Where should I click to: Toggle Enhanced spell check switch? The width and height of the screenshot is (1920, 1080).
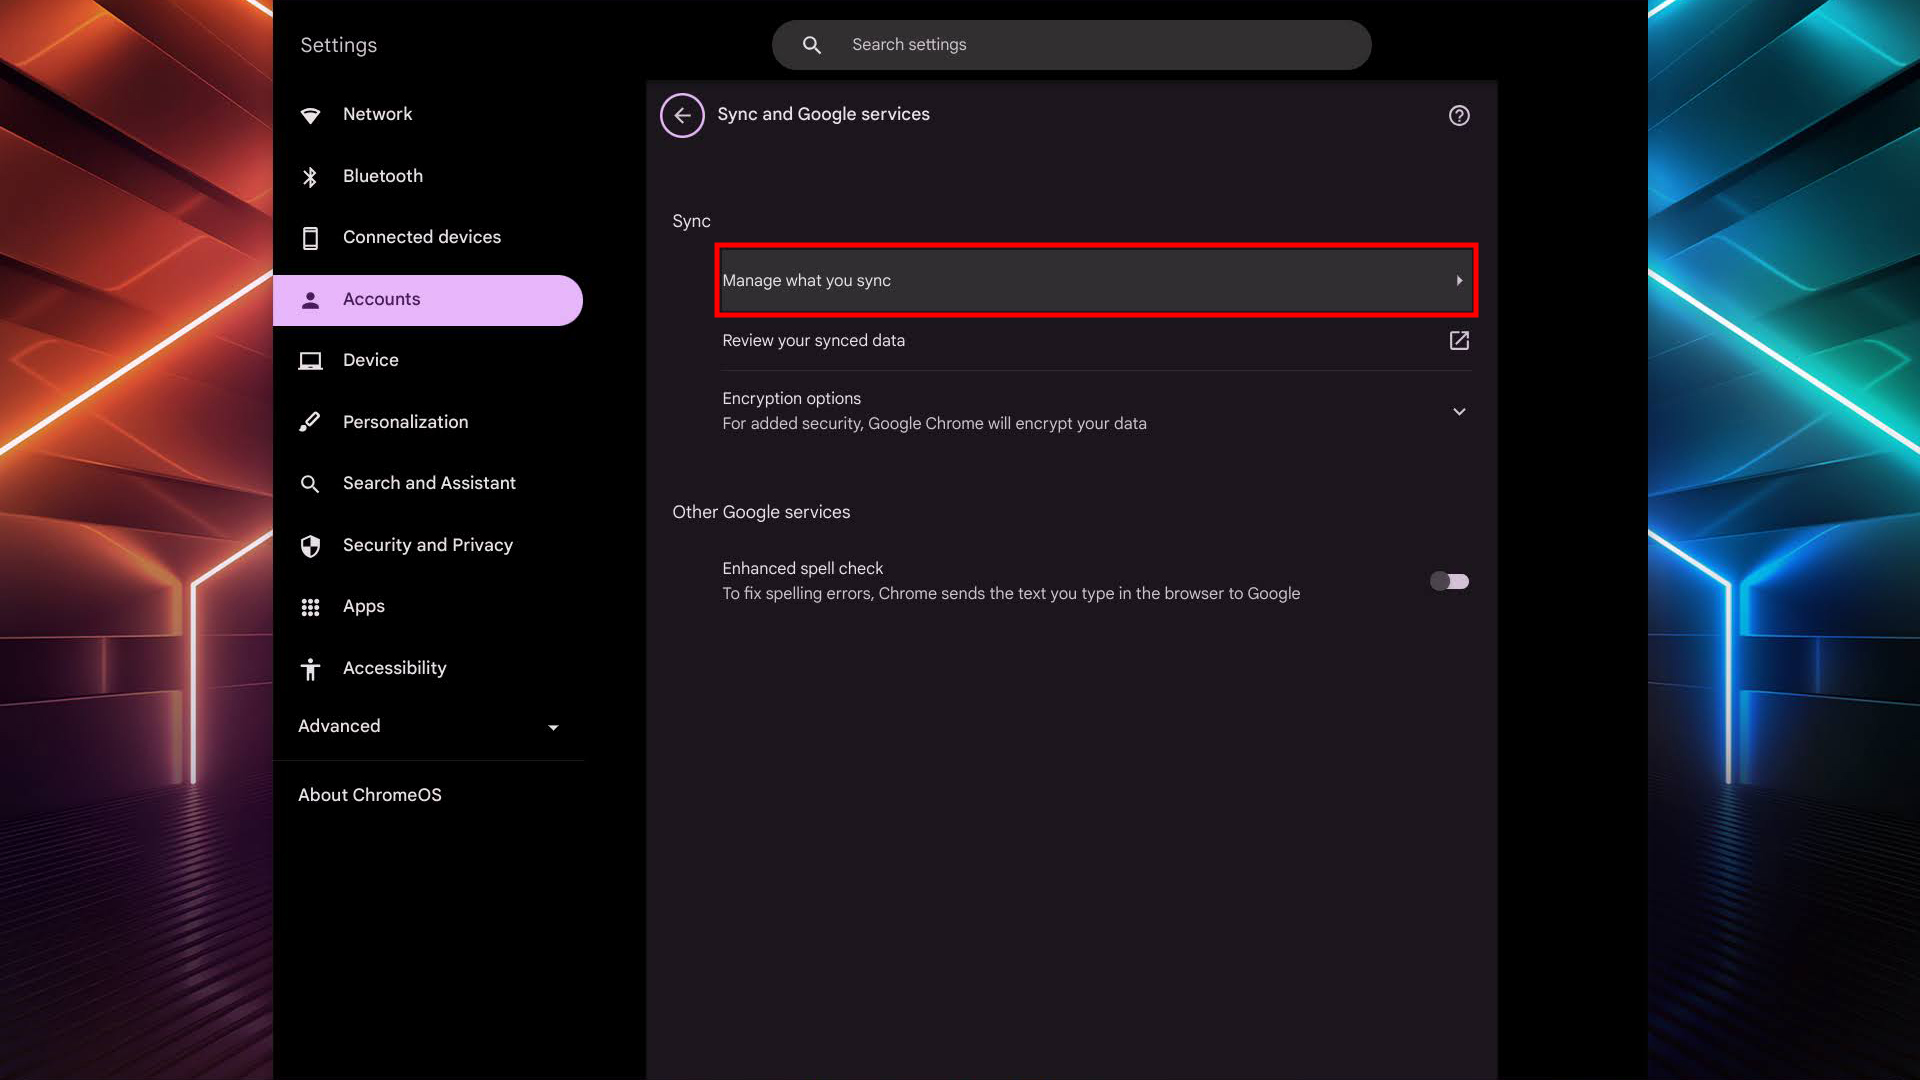[x=1449, y=581]
